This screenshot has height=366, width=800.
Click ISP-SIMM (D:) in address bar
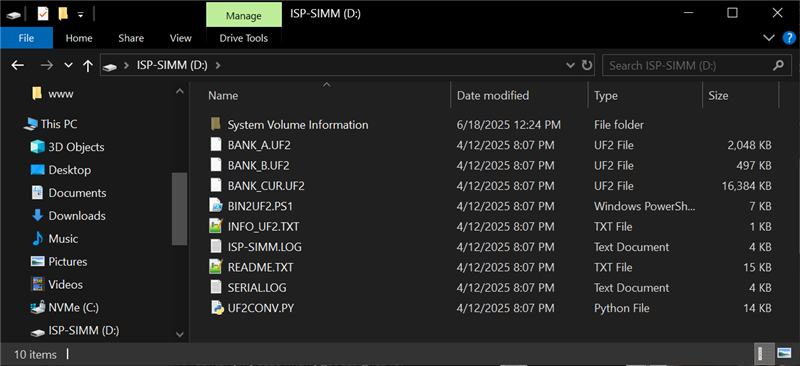(172, 65)
